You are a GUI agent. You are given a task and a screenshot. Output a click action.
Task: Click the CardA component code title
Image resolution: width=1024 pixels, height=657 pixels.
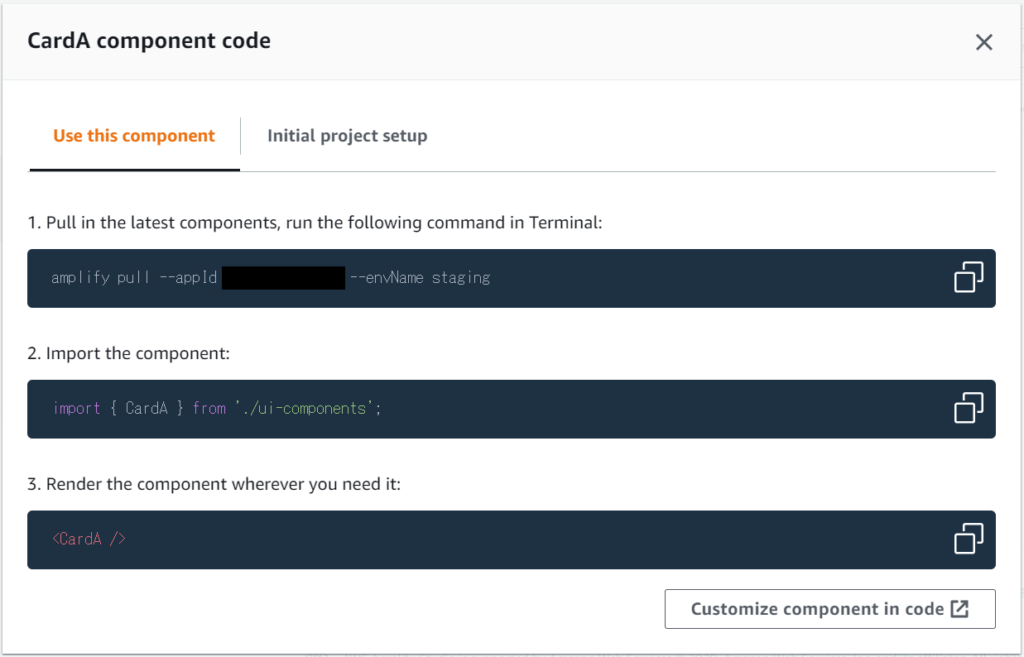149,40
